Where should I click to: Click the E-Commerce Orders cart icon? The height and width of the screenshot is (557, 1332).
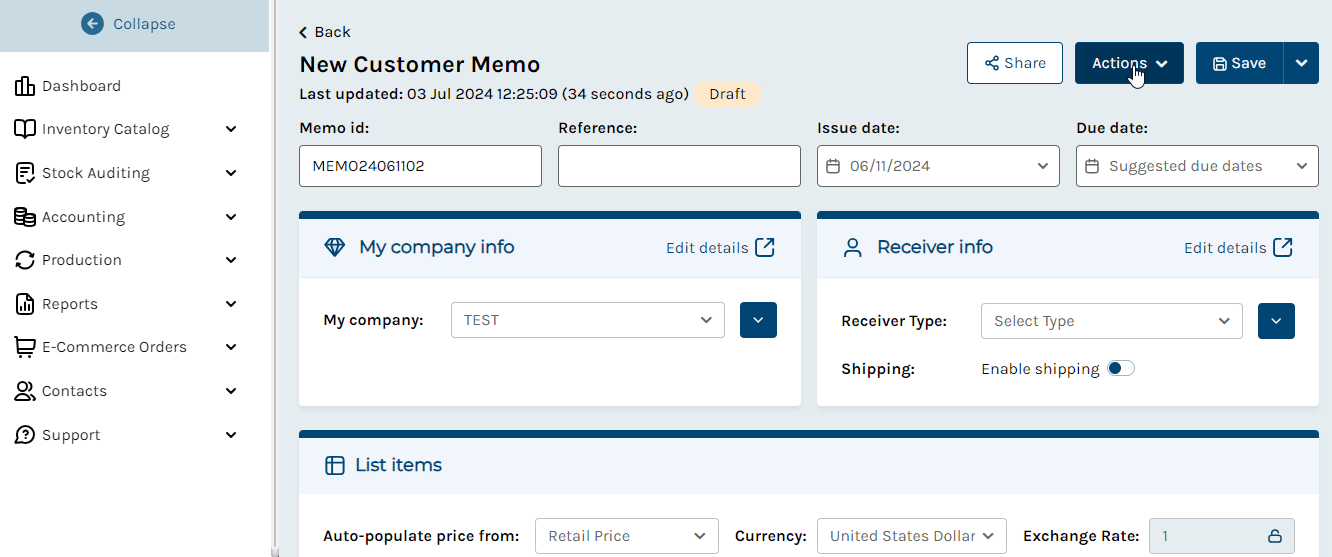(25, 347)
